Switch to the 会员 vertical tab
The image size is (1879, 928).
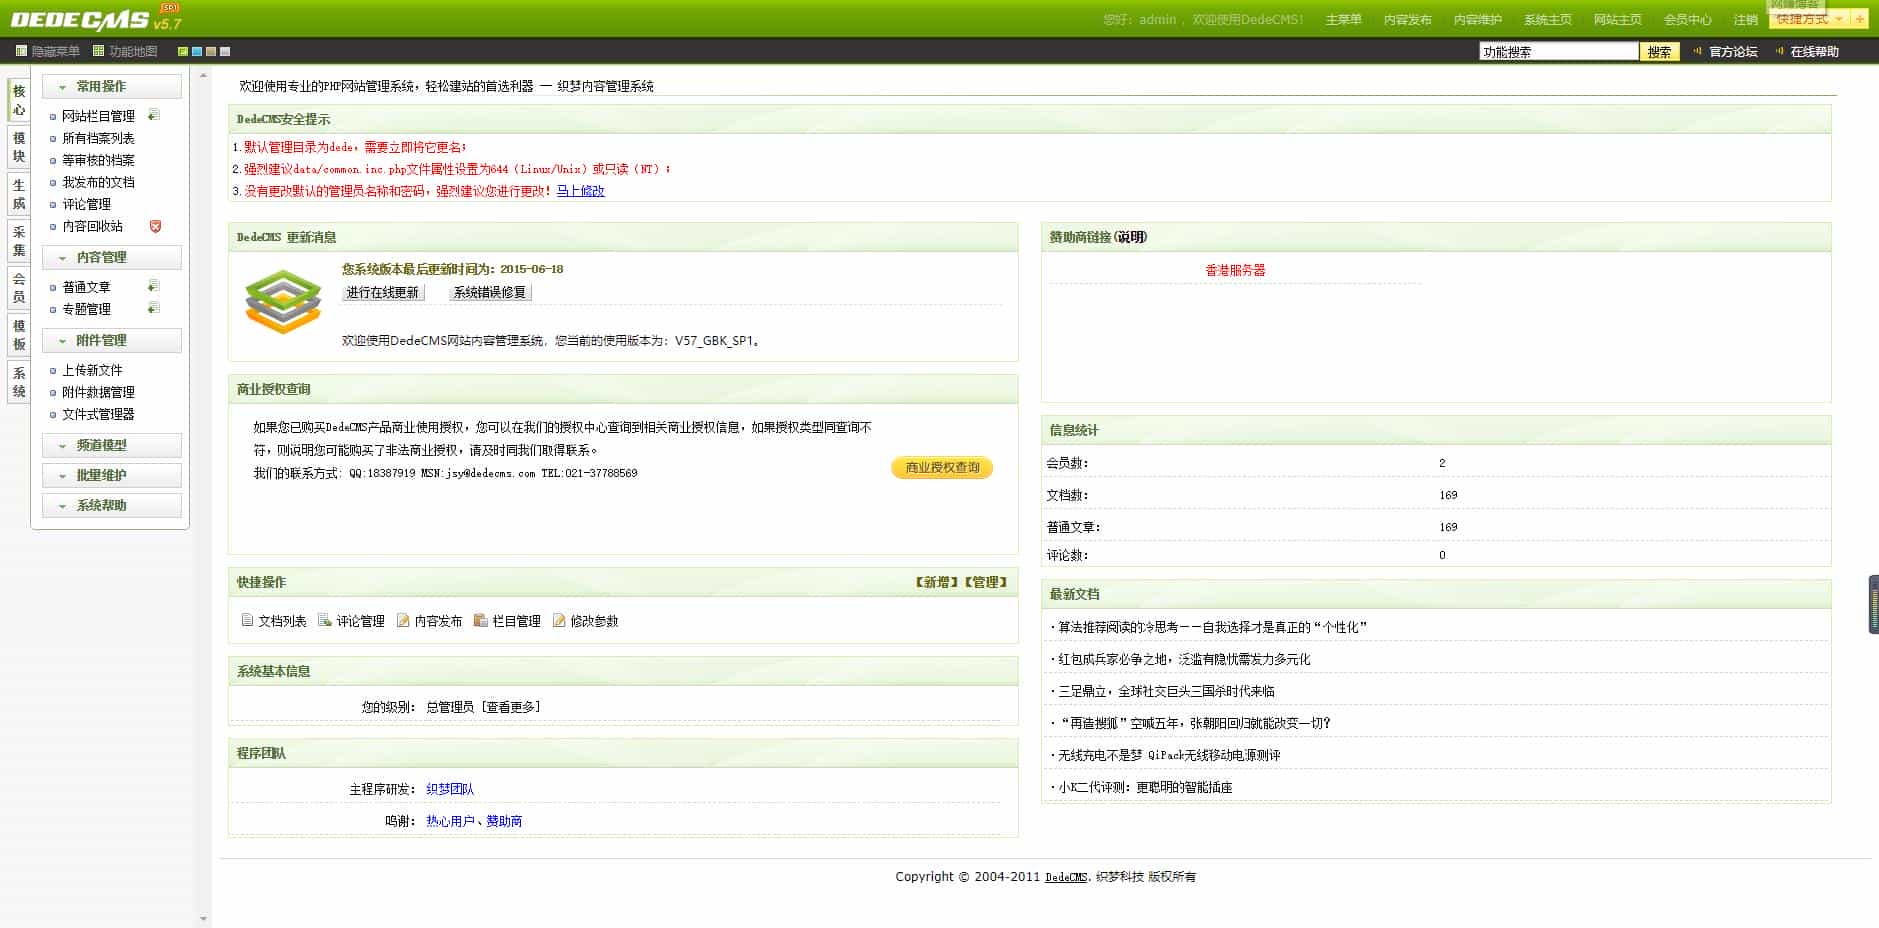(19, 288)
